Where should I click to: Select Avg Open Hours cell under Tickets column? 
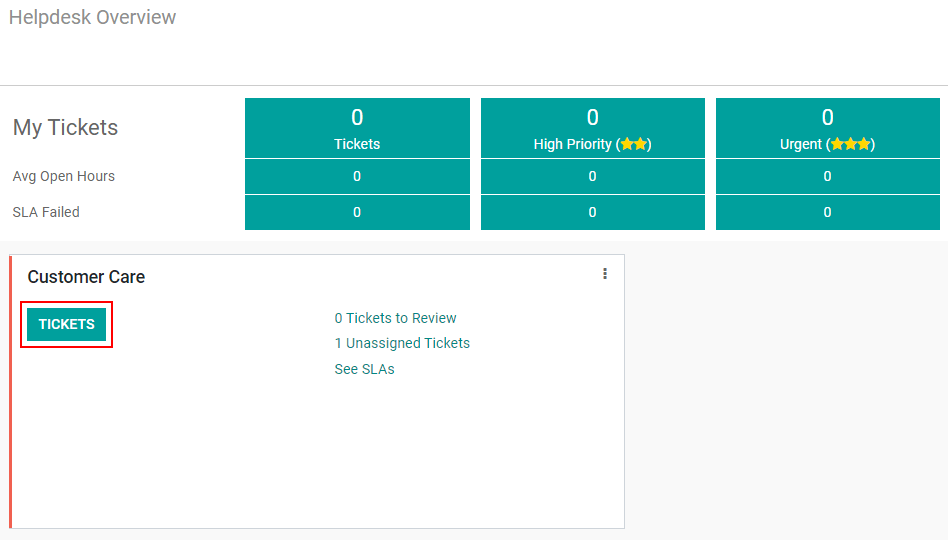coord(357,177)
